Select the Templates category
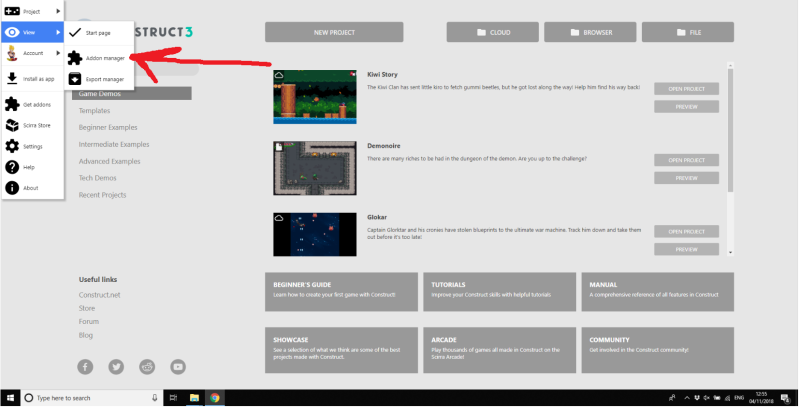Screen dimensions: 800x408 (x=95, y=110)
